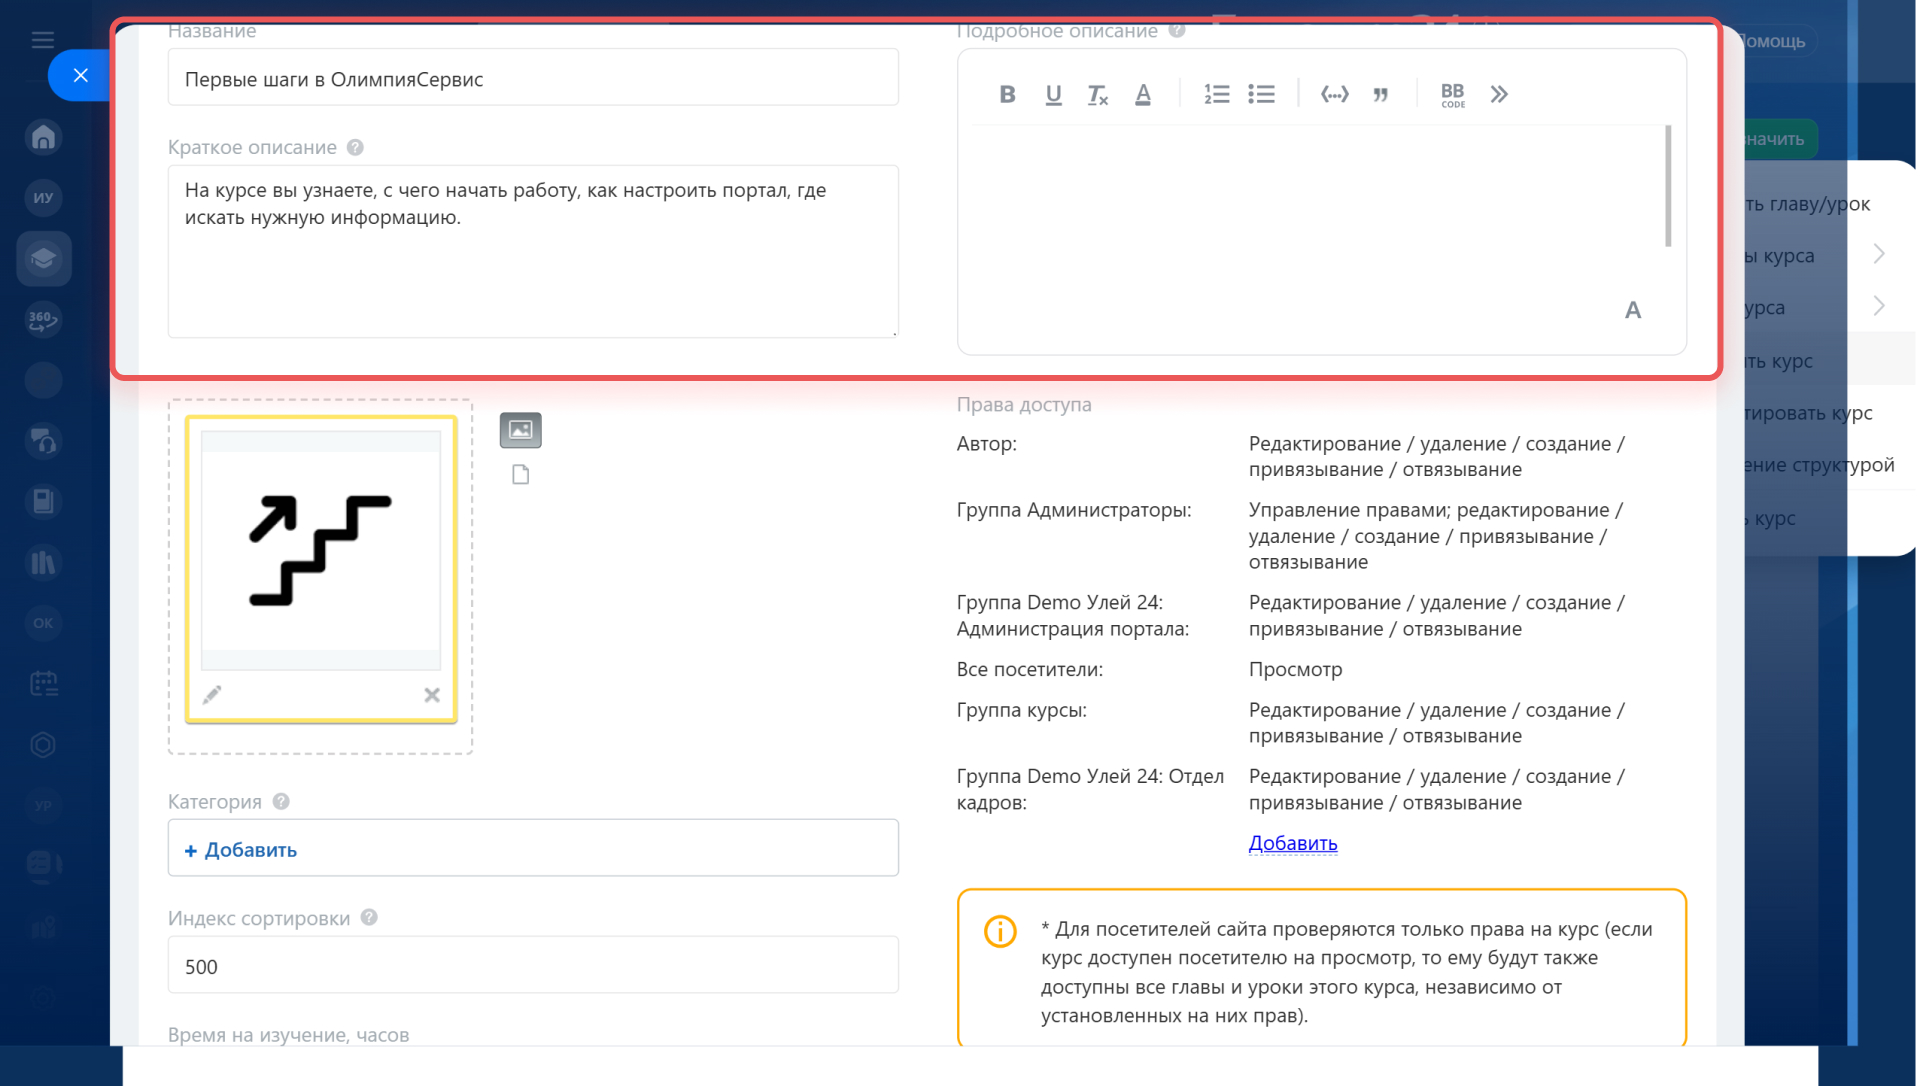Image resolution: width=1926 pixels, height=1086 pixels.
Task: Click the sort index field with 500
Action: pyautogui.click(x=532, y=966)
